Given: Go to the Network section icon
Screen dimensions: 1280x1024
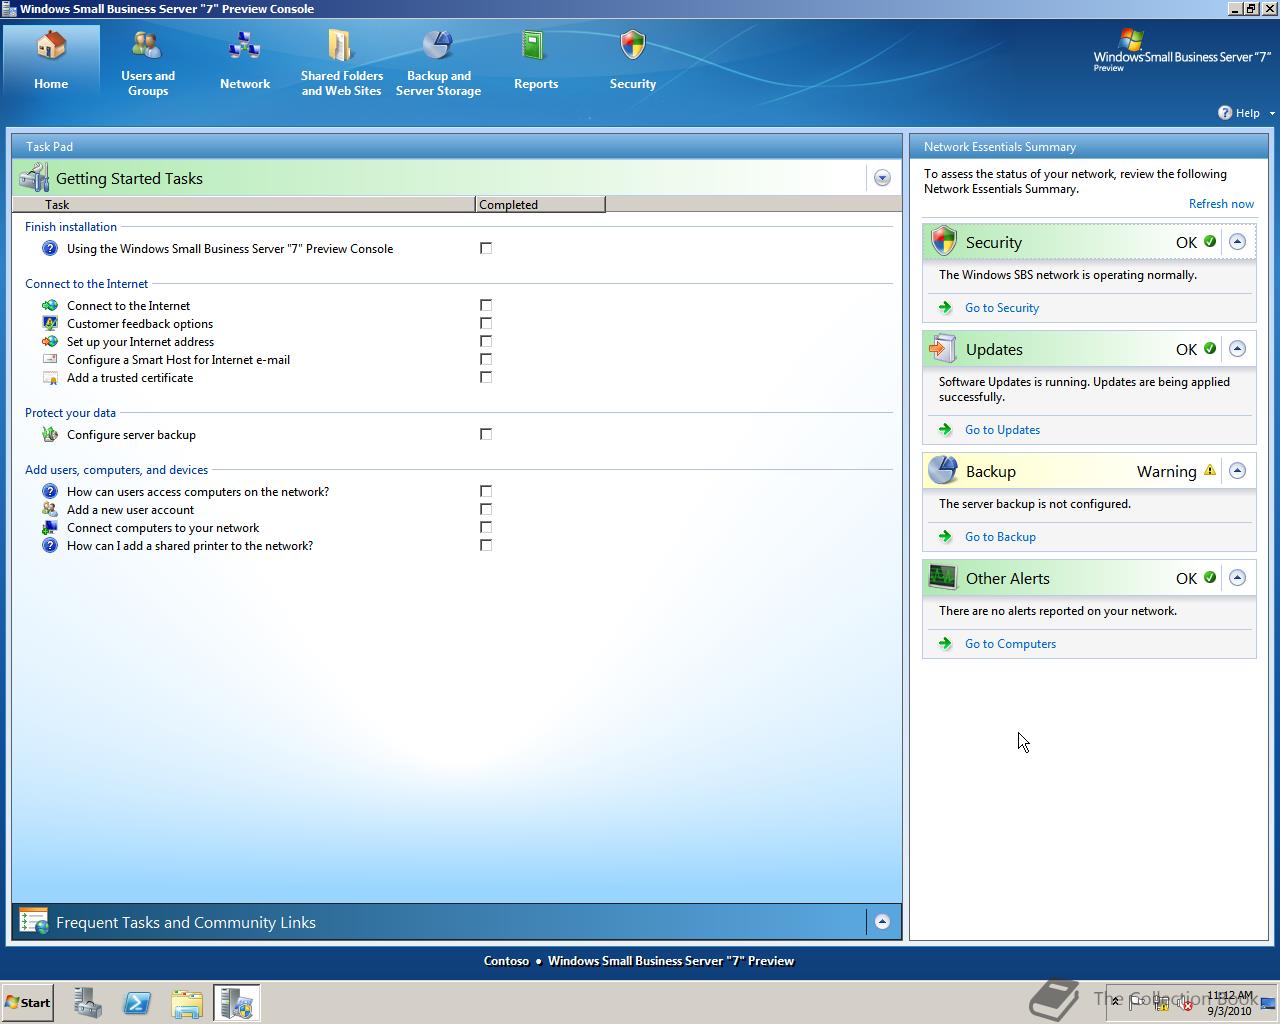Looking at the screenshot, I should (245, 46).
